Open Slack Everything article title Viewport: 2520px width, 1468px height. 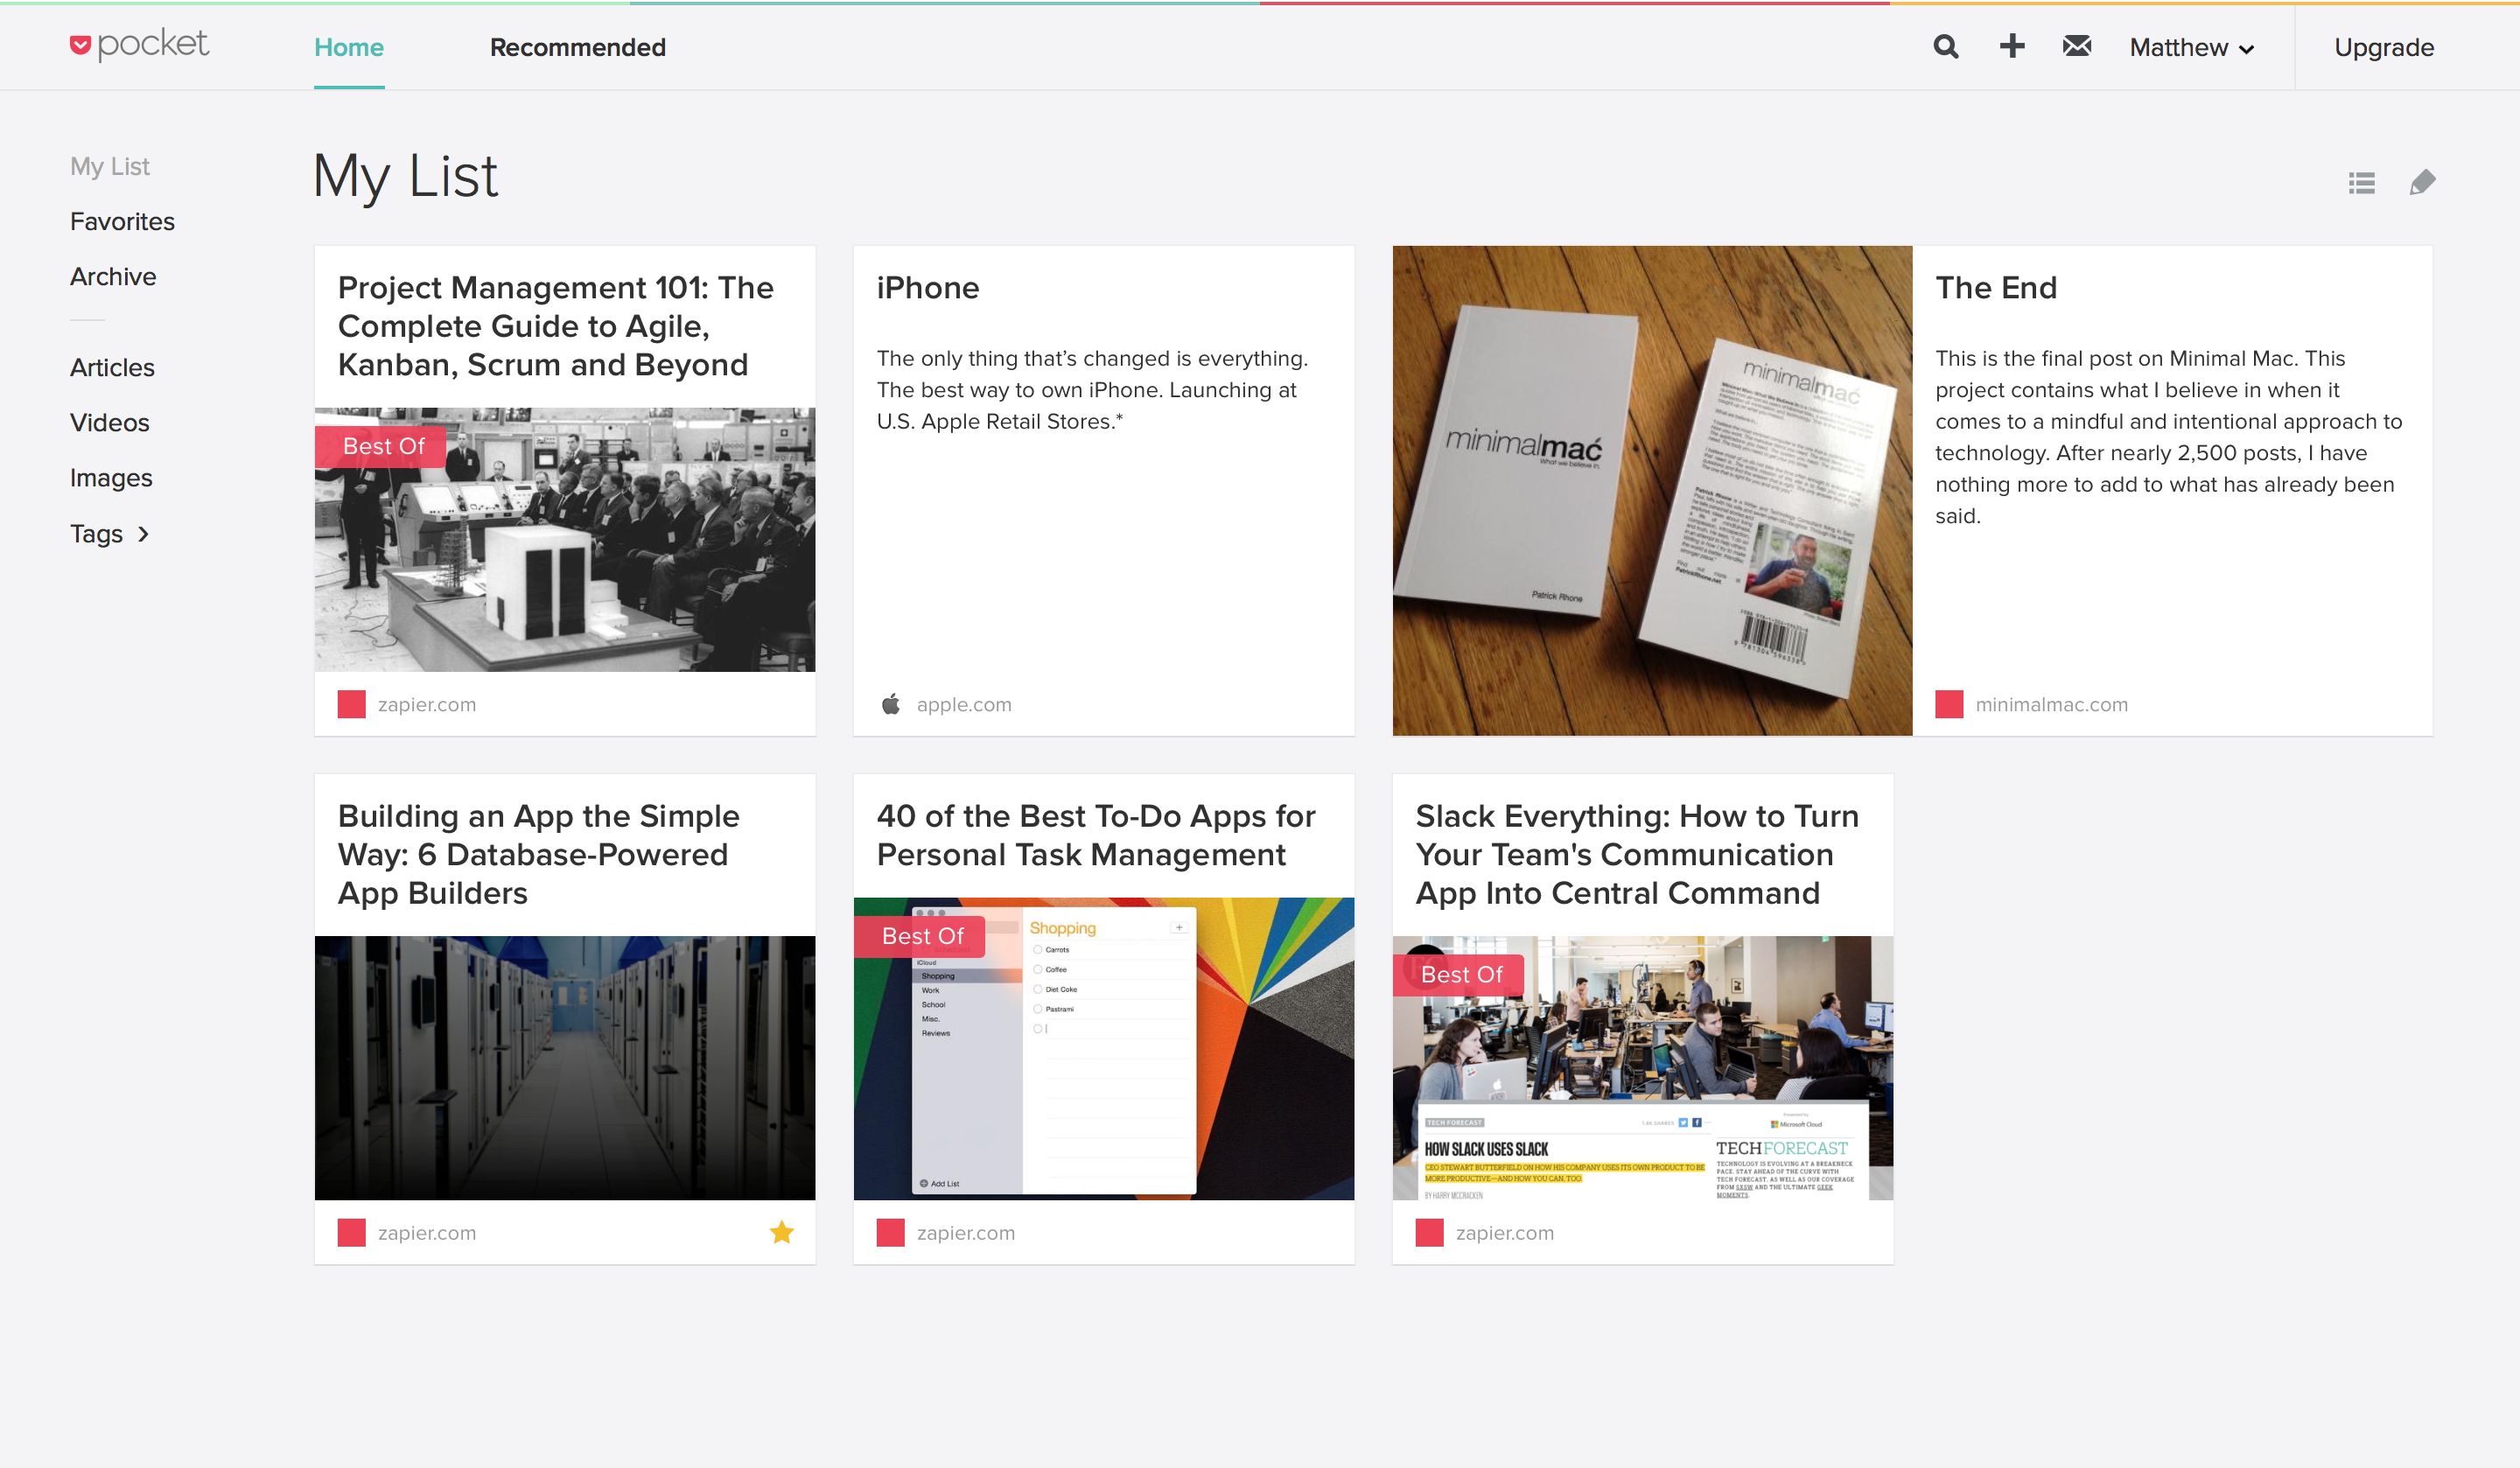(1637, 855)
